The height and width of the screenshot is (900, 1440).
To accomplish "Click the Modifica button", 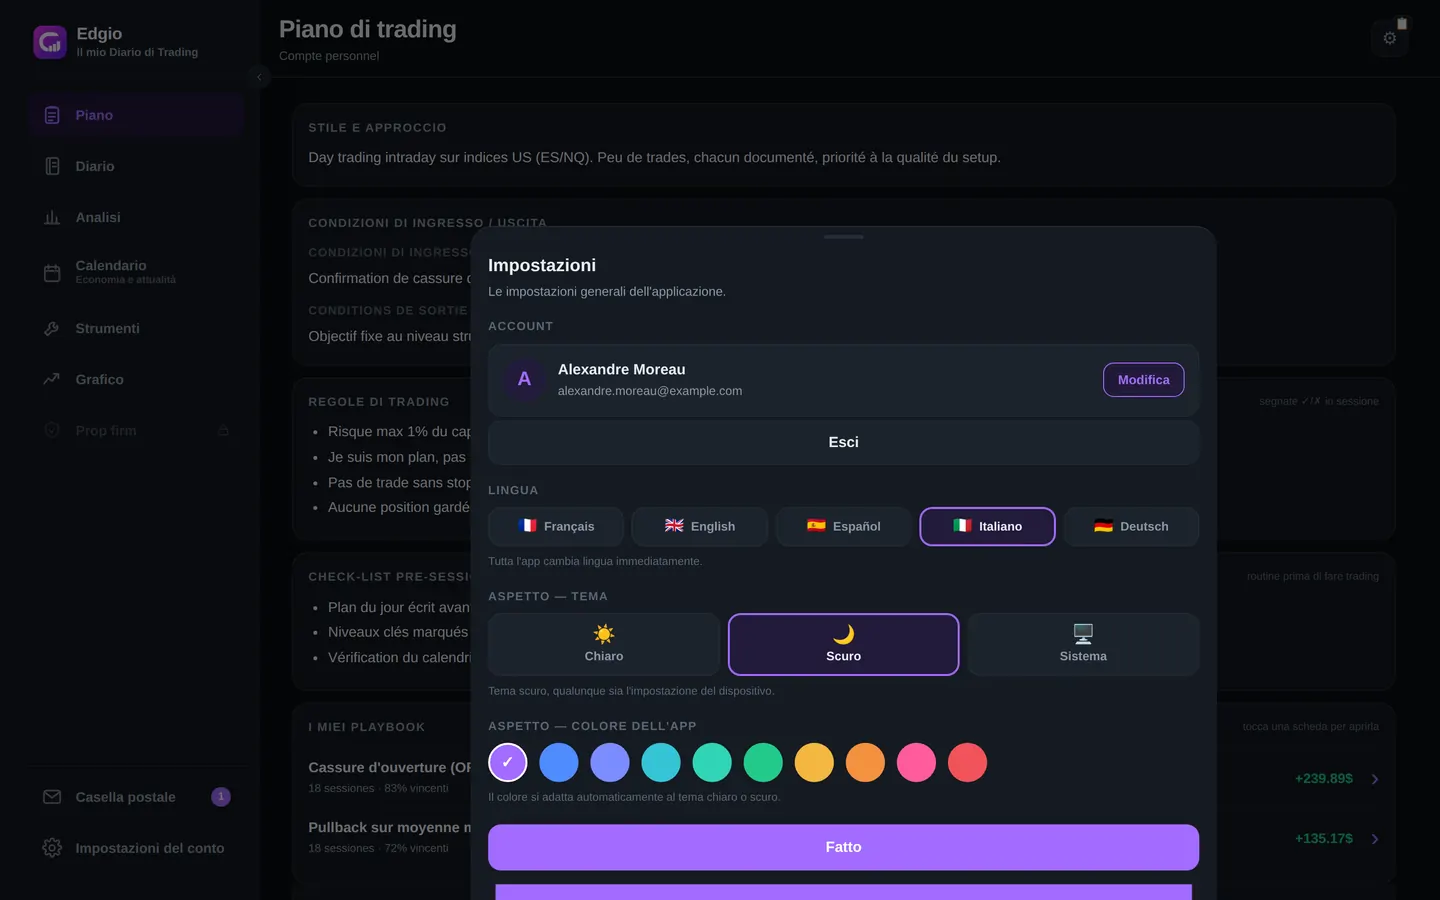I will coord(1144,380).
